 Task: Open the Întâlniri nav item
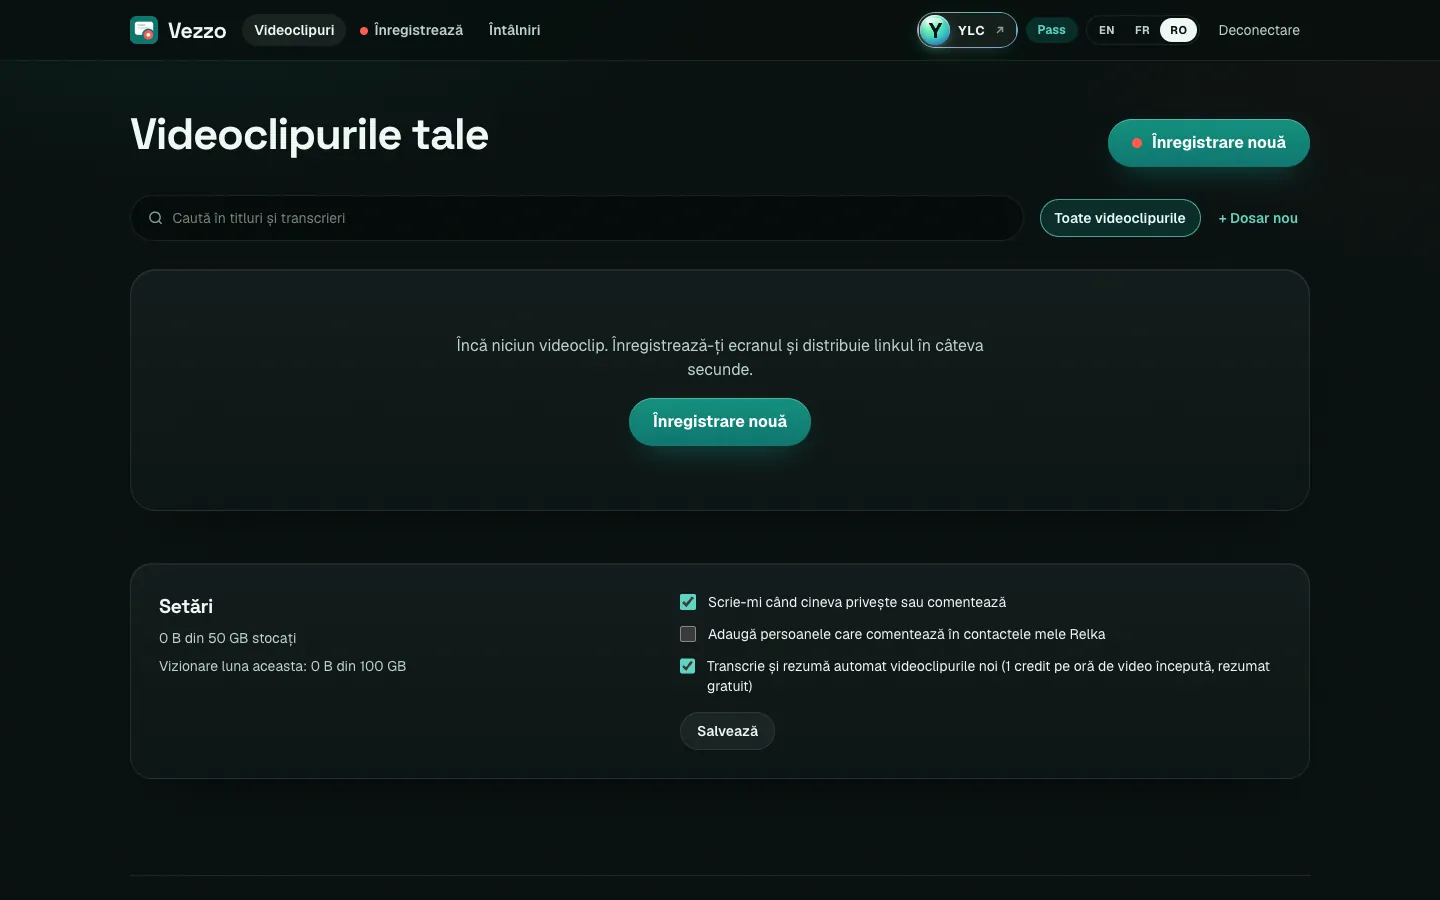click(x=514, y=30)
